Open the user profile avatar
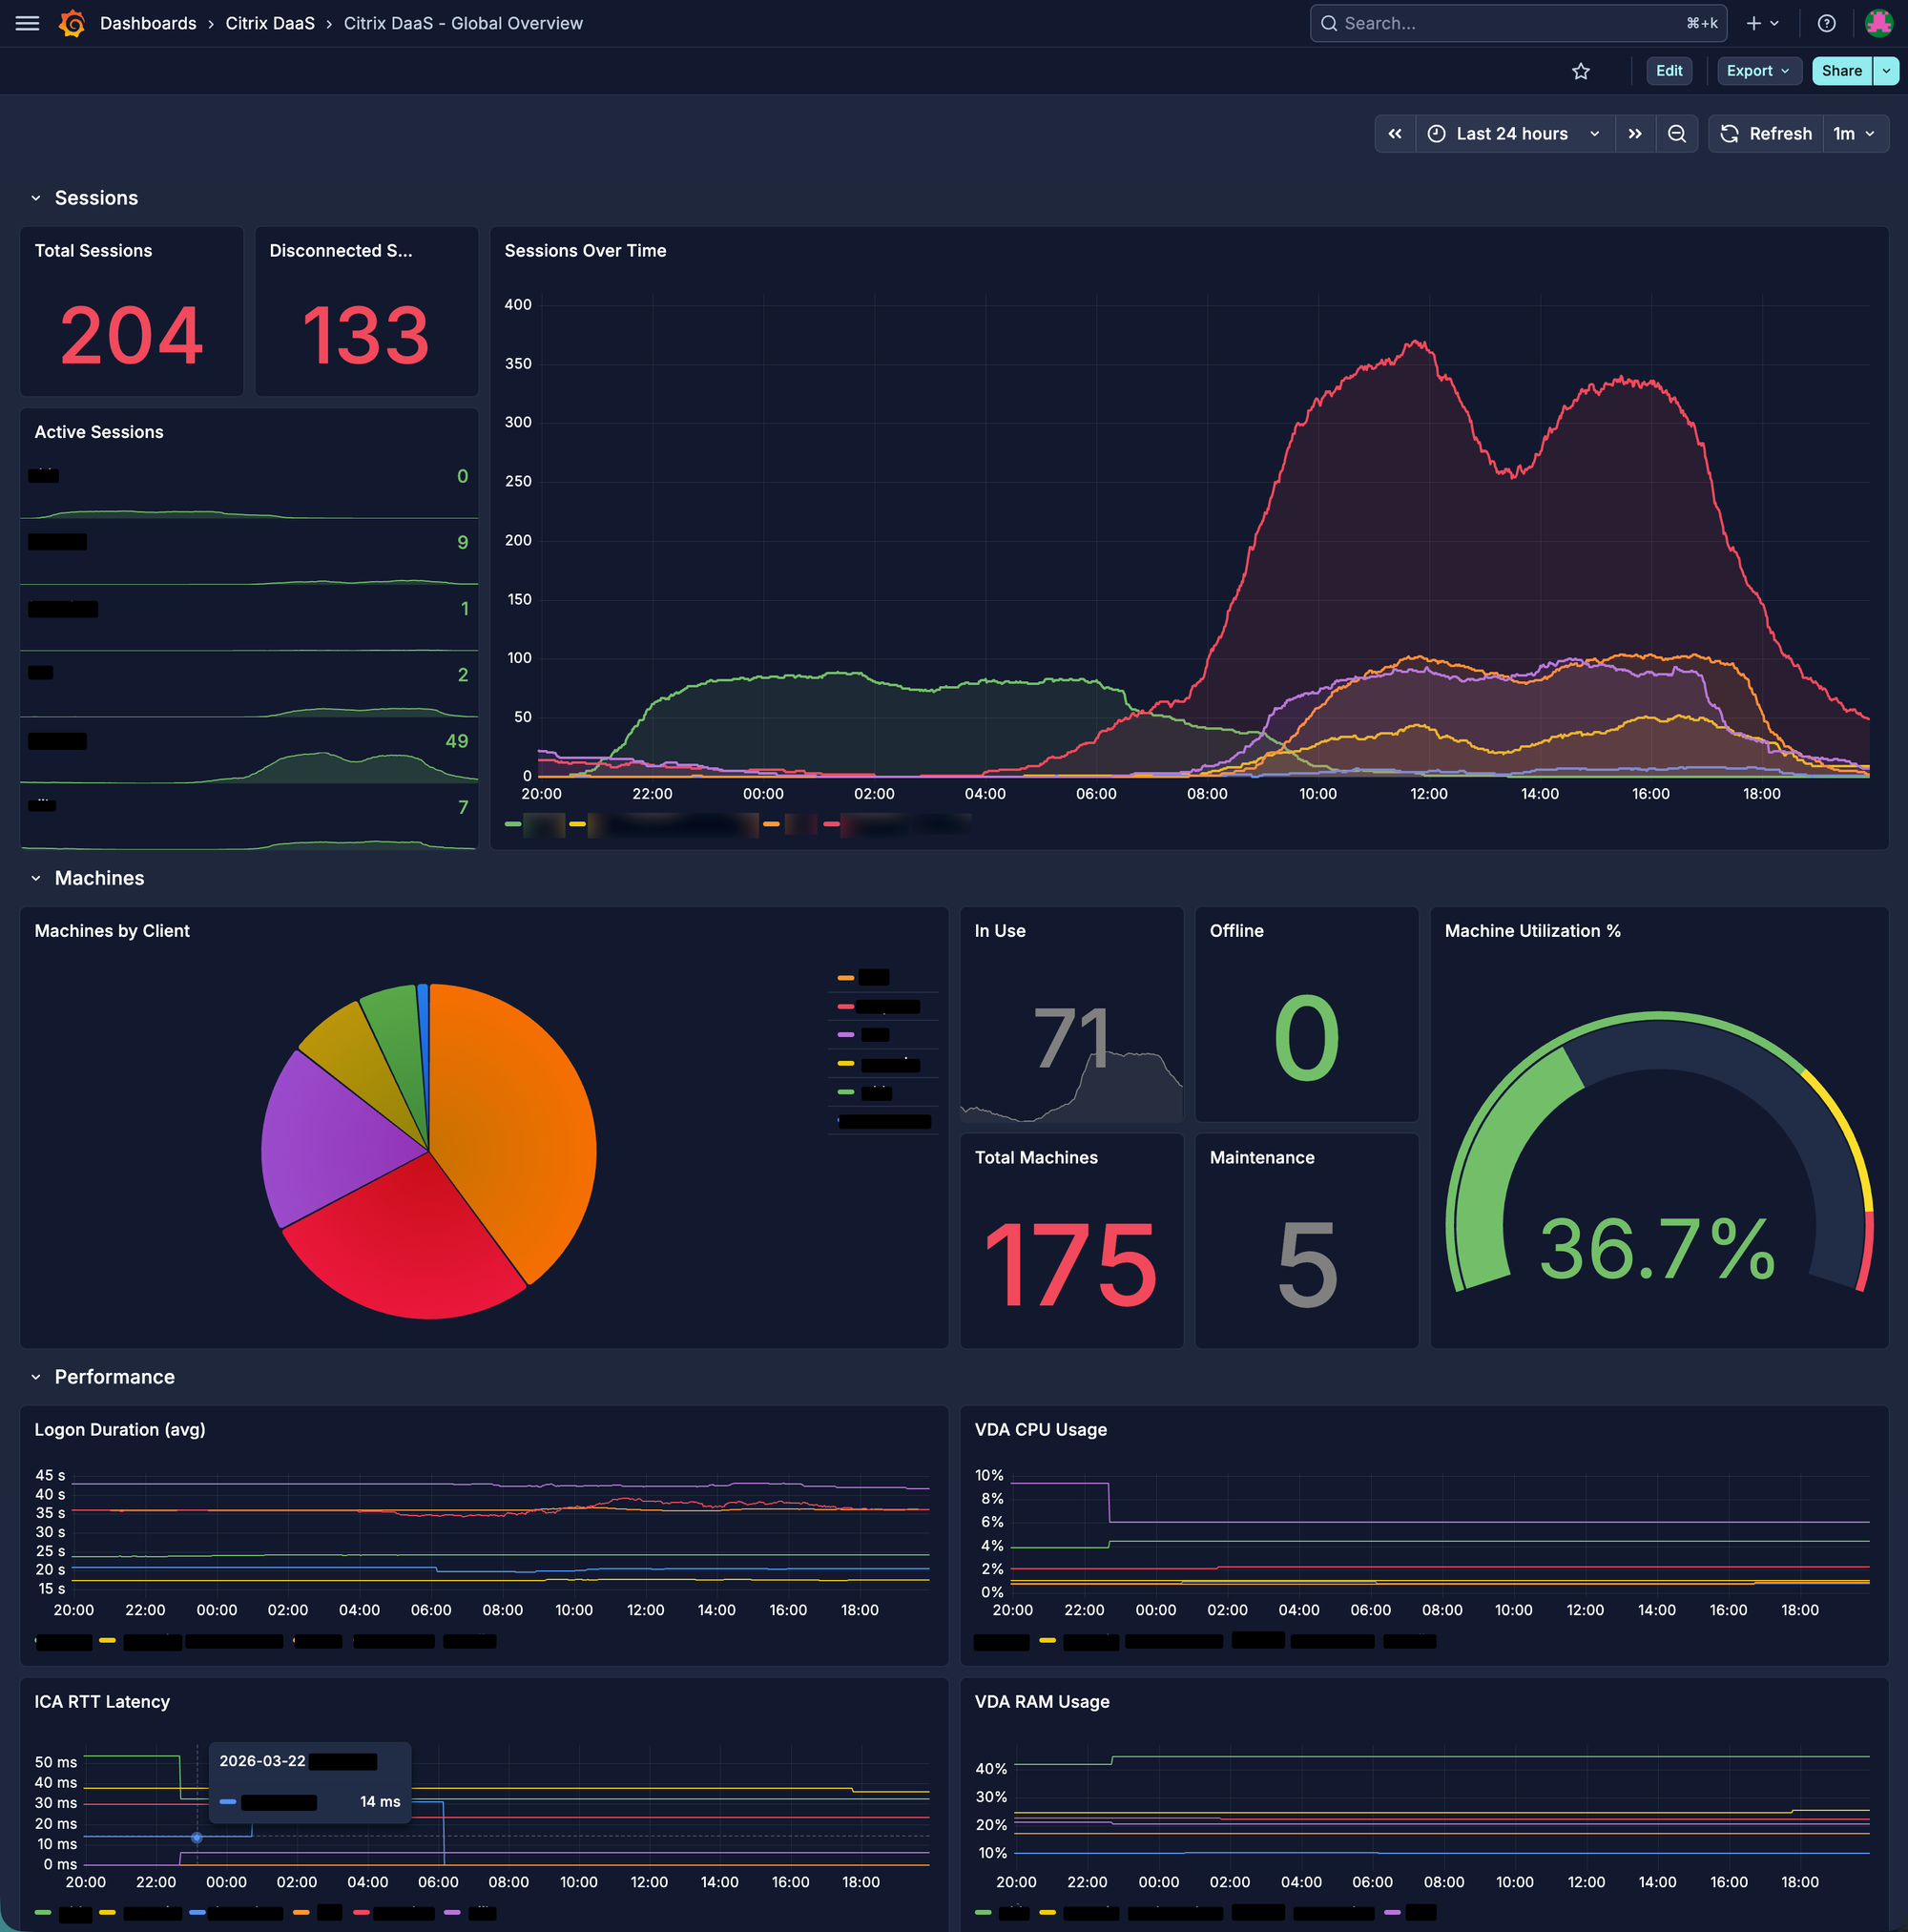This screenshot has width=1908, height=1932. [x=1878, y=23]
